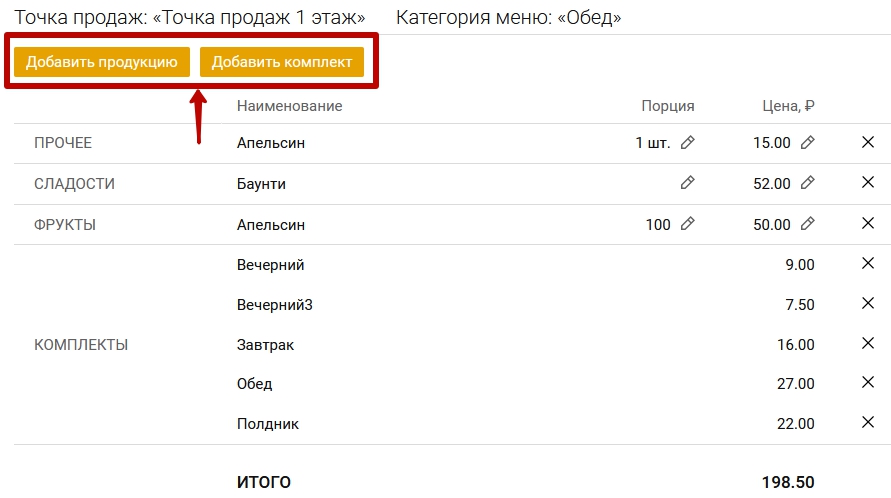Click the 16.00 price of Завтрак
The width and height of the screenshot is (891, 498).
(x=796, y=345)
